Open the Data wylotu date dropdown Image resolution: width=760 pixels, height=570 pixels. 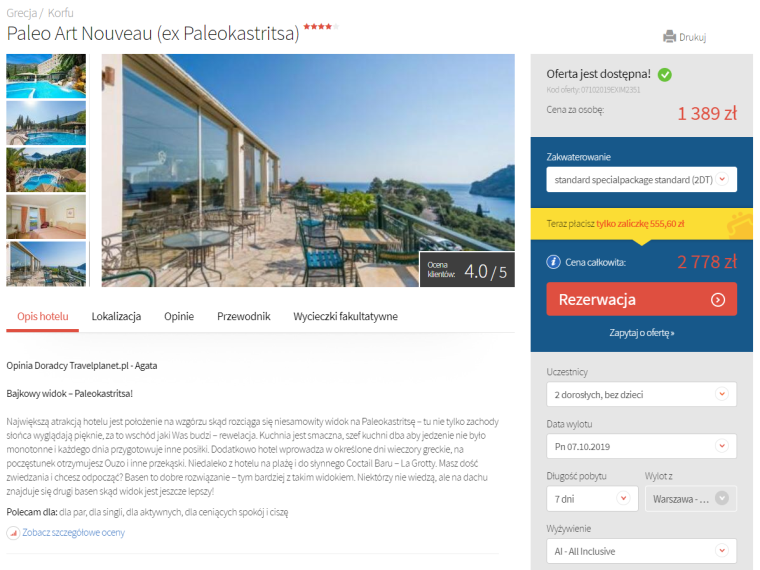[x=641, y=446]
